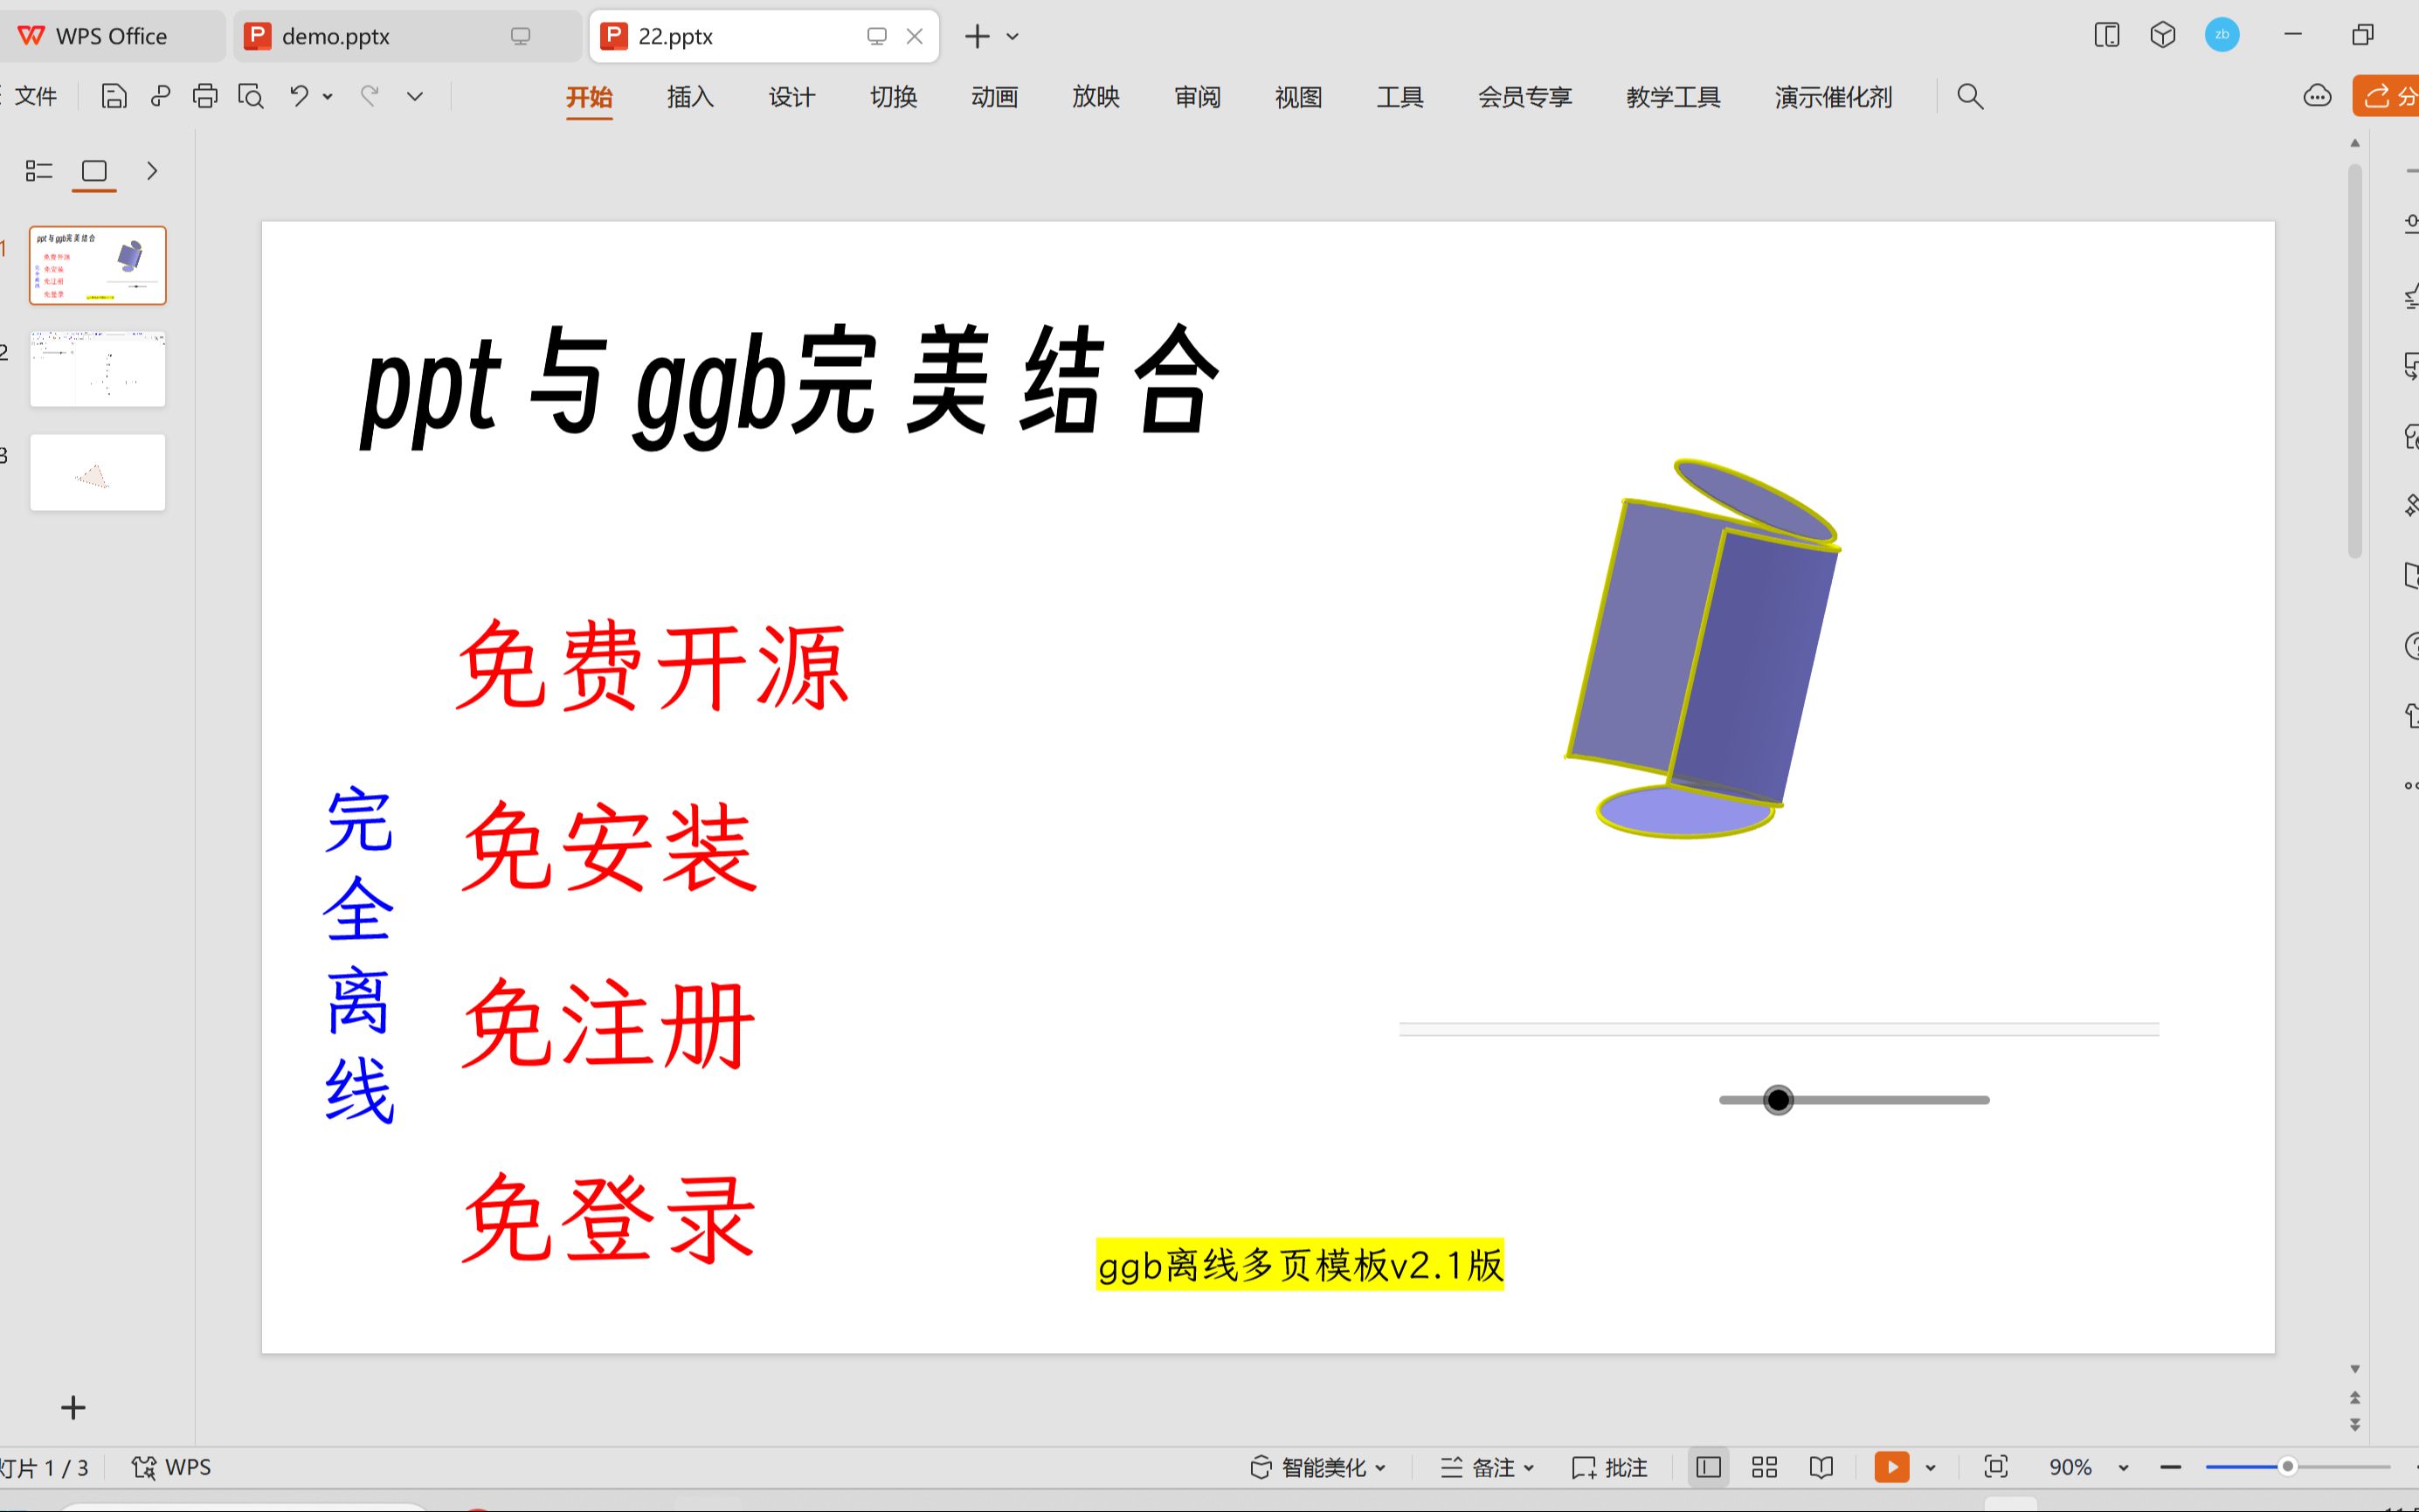Click the slide's embedded slider knob
Screen dimensions: 2419x1512
click(x=1778, y=1100)
